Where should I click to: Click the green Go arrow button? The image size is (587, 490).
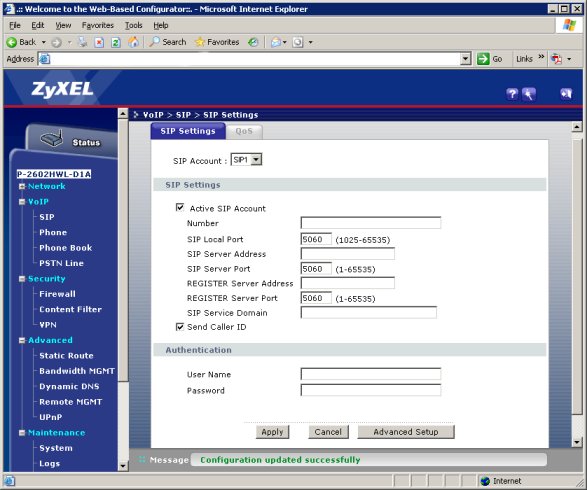click(490, 59)
